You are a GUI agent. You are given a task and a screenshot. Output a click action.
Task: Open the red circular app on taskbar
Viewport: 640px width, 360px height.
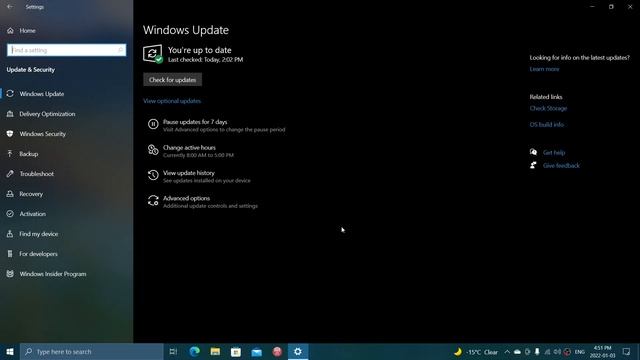click(277, 351)
